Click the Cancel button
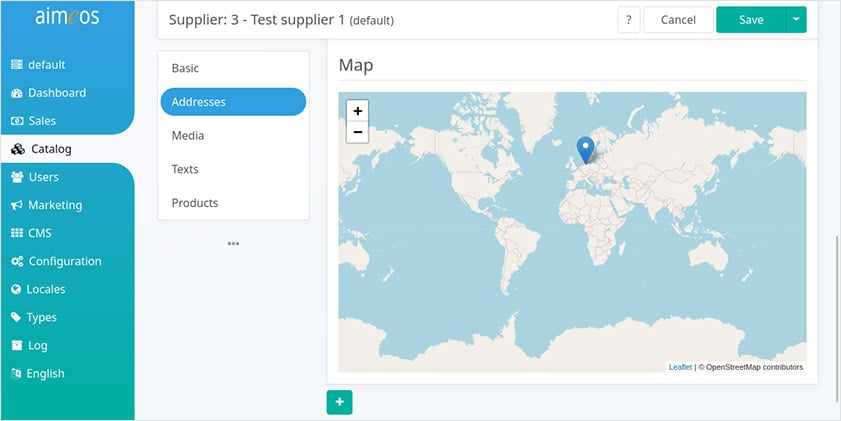 pos(678,20)
